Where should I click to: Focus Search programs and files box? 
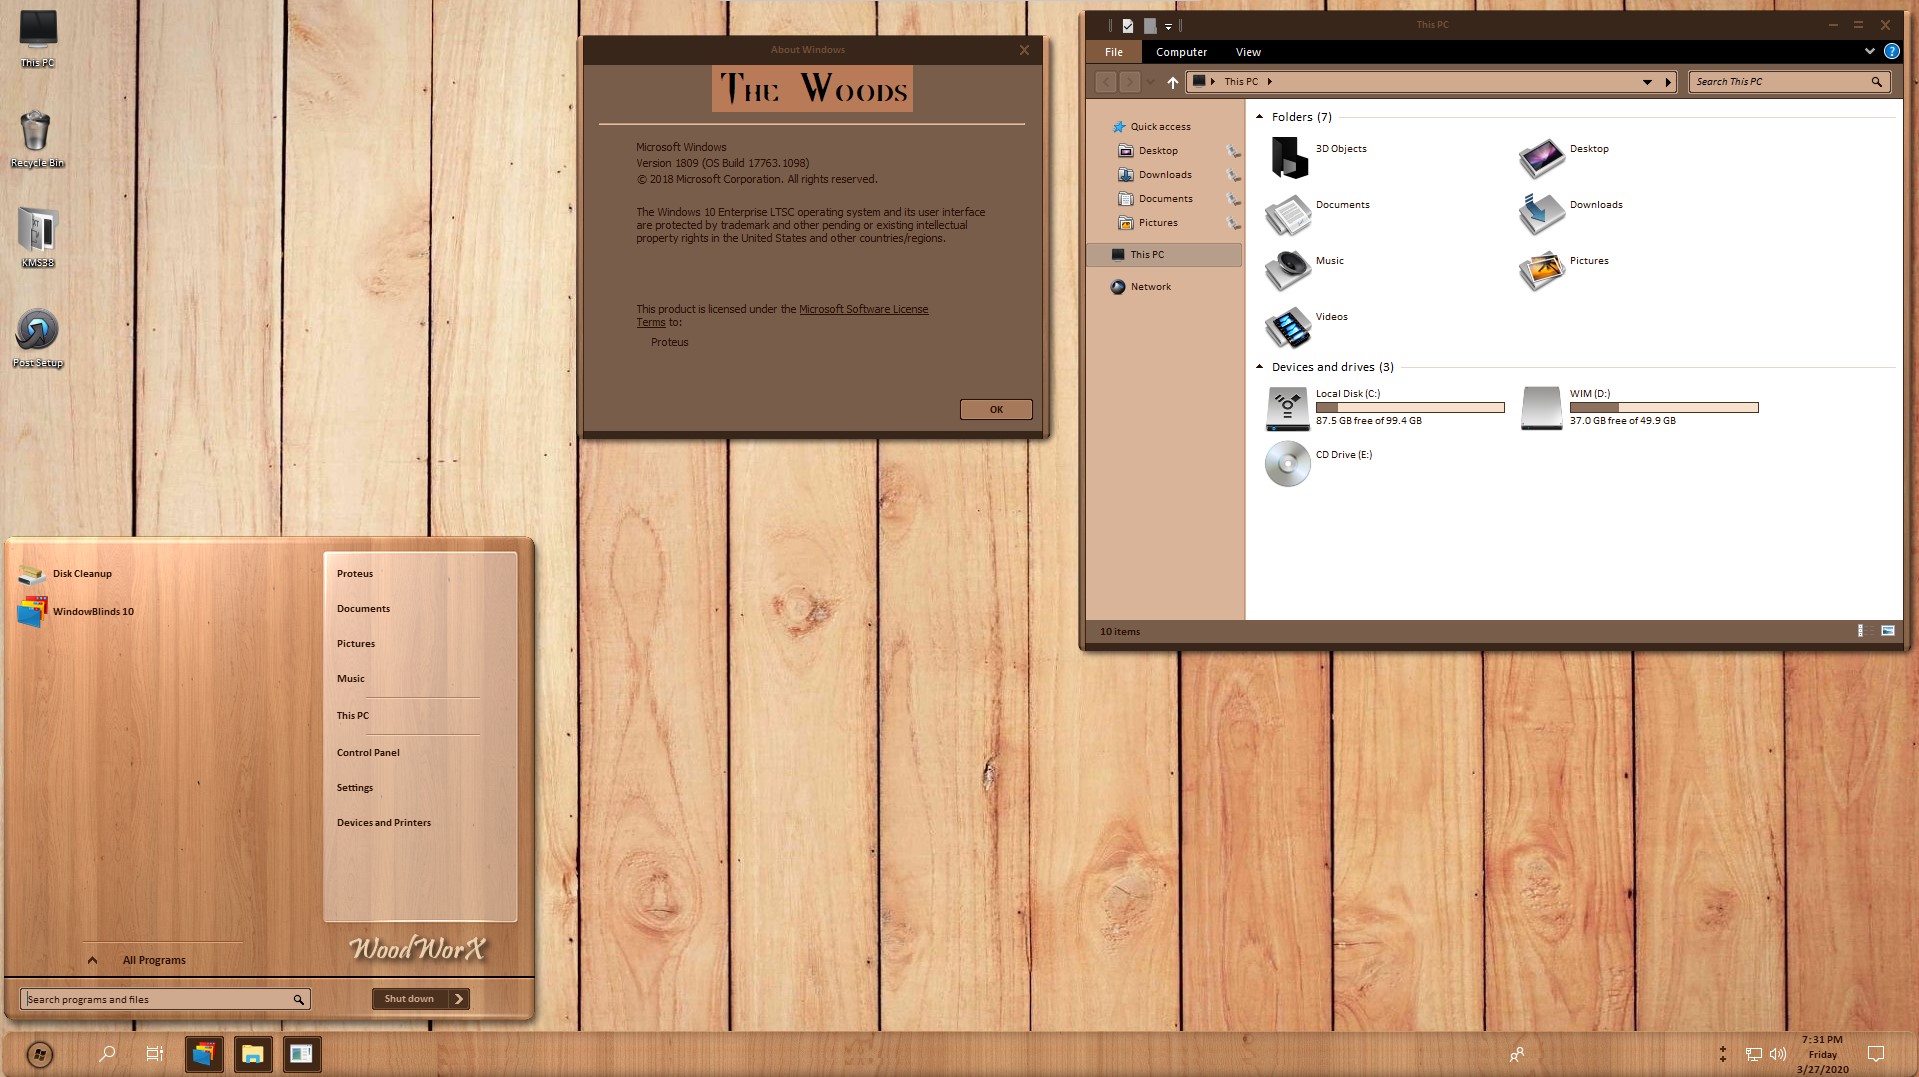(165, 999)
